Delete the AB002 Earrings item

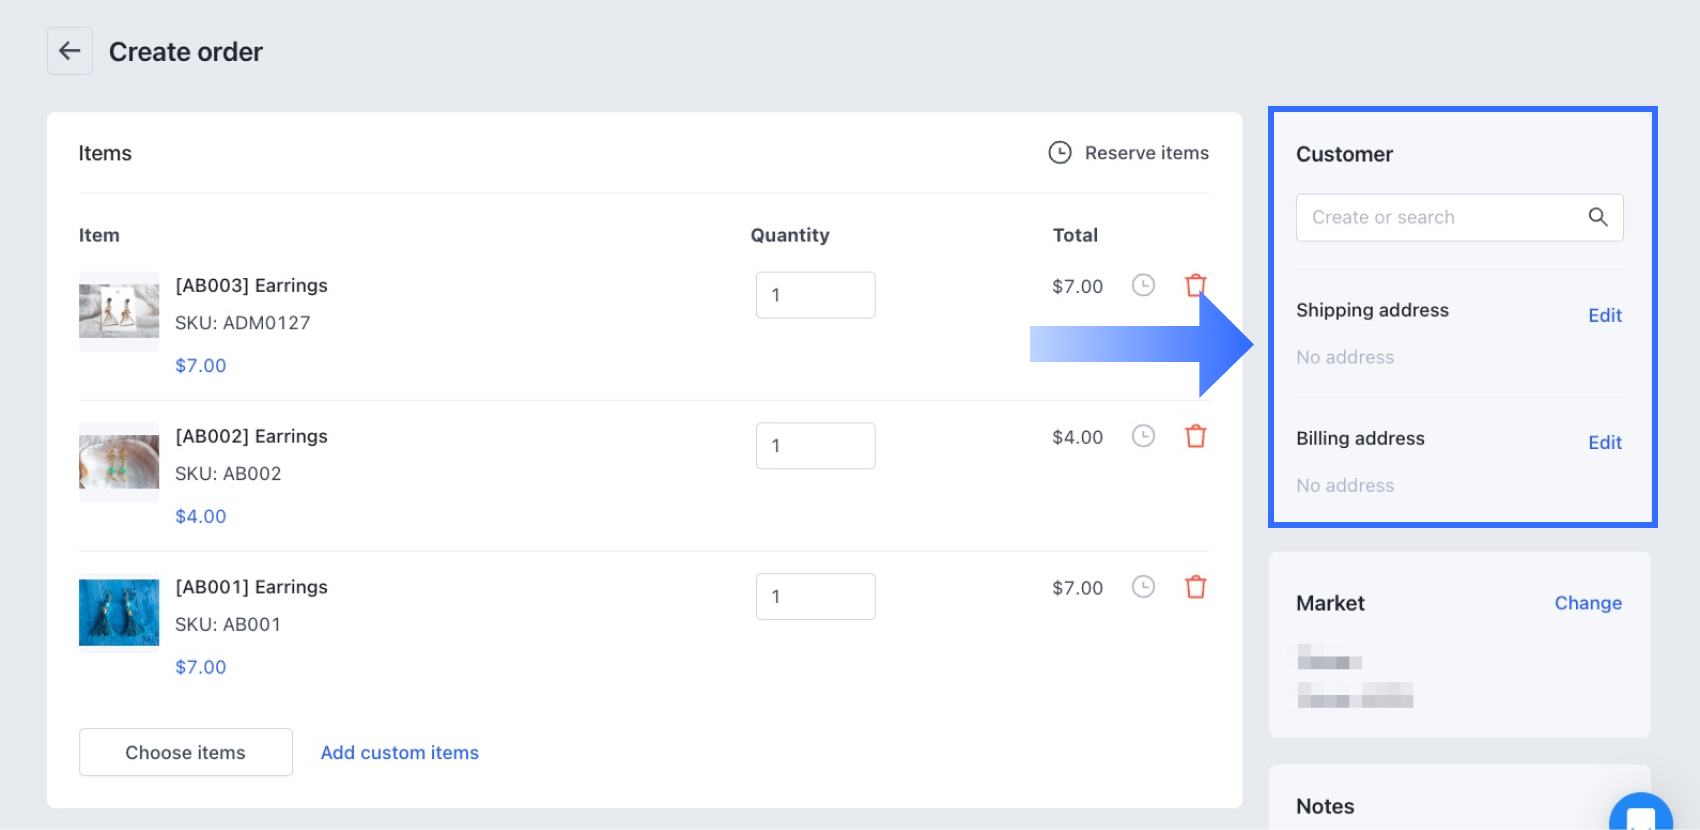click(1195, 436)
